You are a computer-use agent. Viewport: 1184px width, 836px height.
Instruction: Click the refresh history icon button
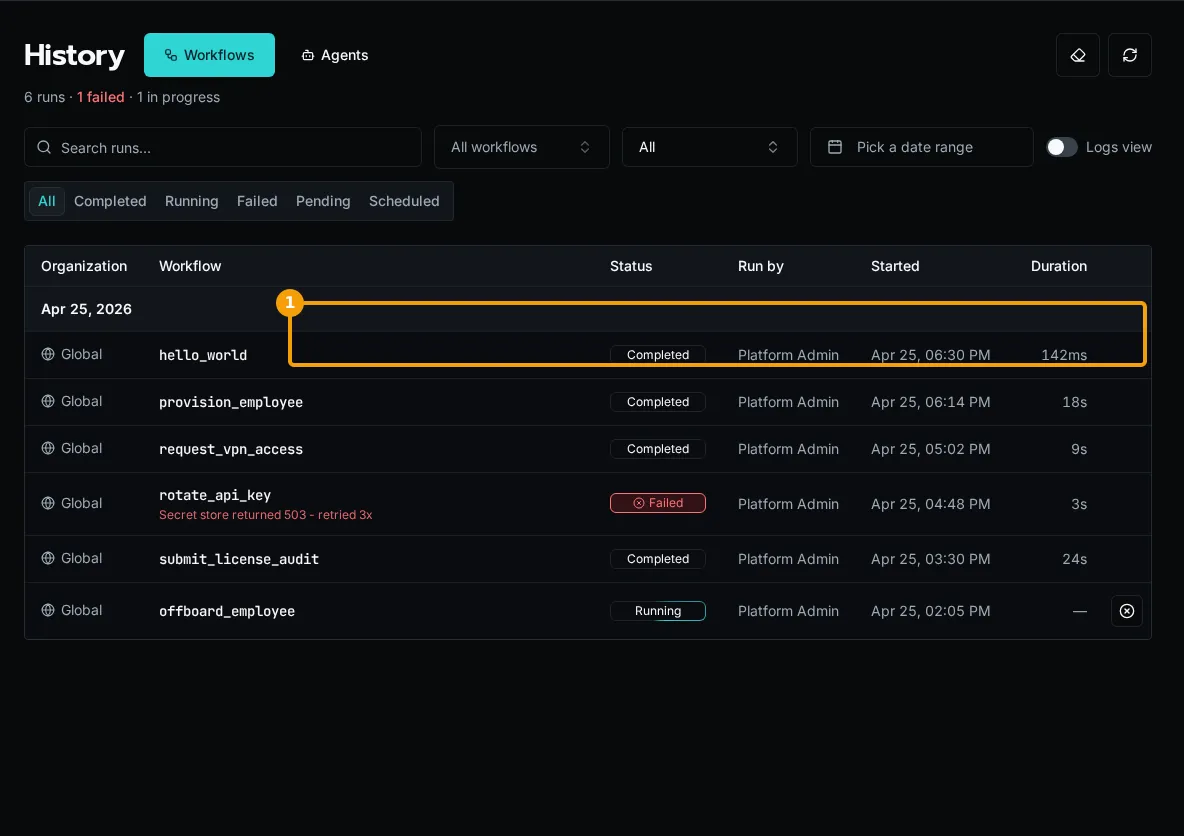click(1130, 55)
